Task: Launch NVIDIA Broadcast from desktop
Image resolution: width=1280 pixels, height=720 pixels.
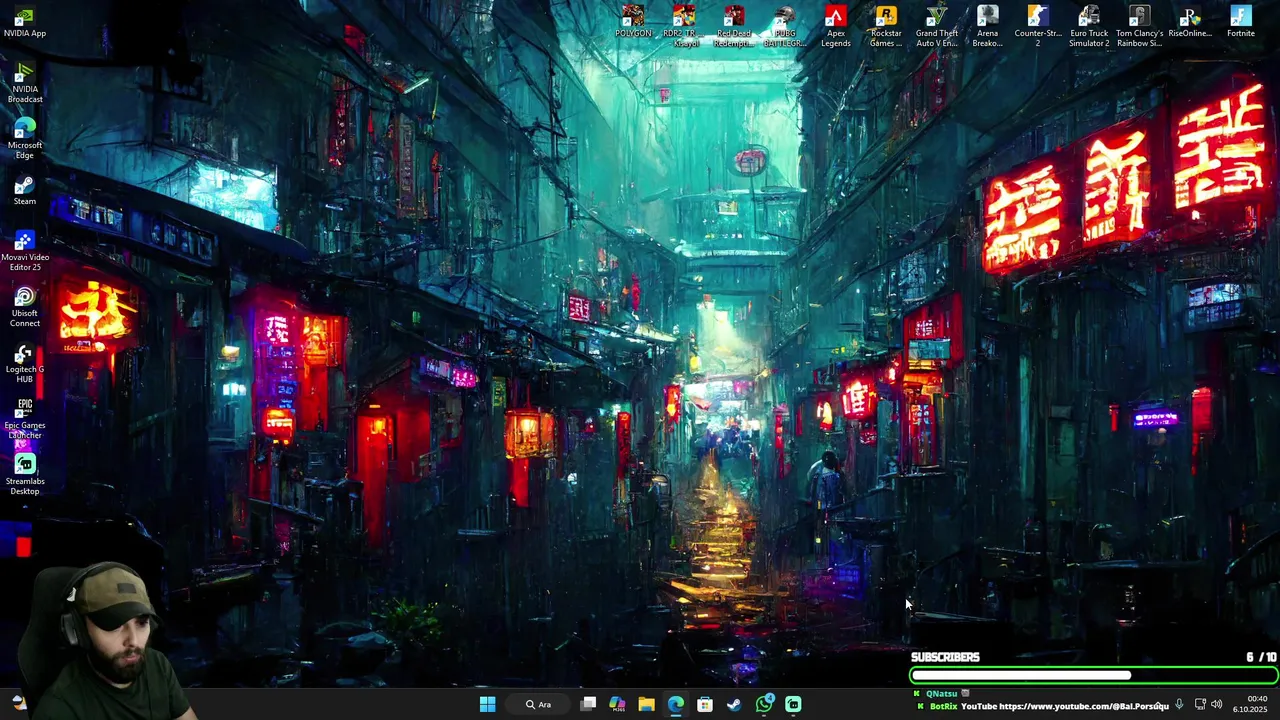Action: (x=24, y=83)
